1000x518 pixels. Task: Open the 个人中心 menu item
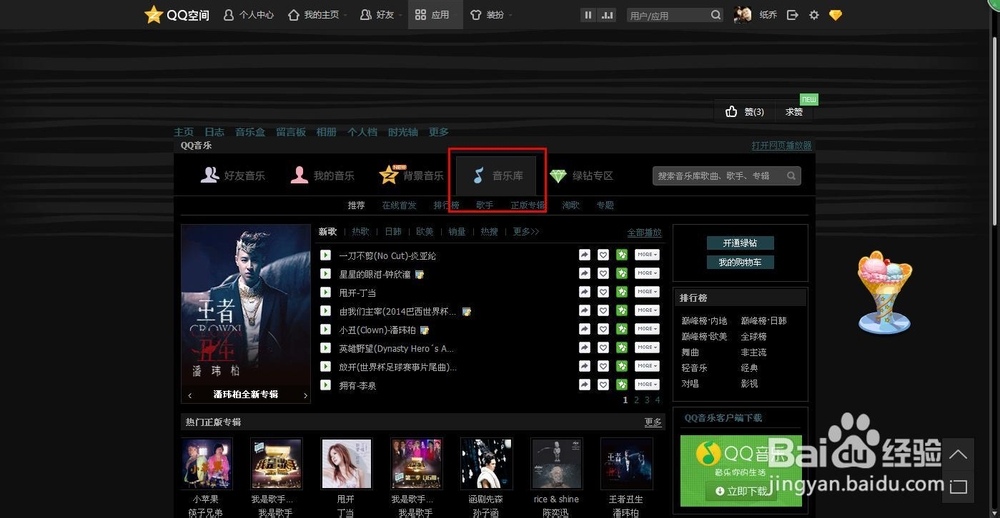coord(249,15)
